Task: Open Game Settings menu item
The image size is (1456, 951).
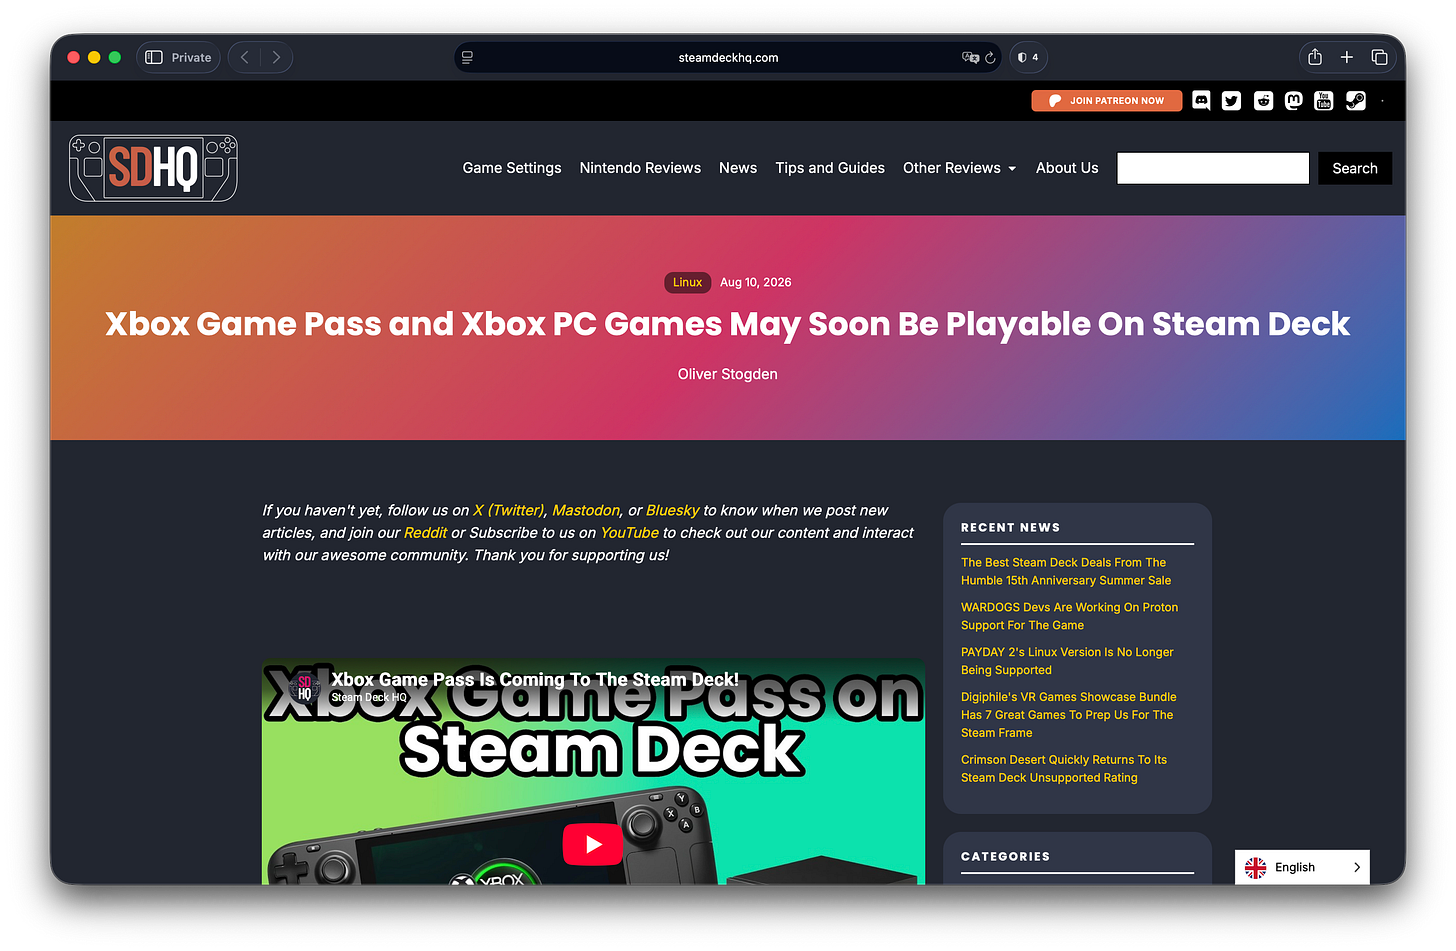Action: (x=512, y=168)
